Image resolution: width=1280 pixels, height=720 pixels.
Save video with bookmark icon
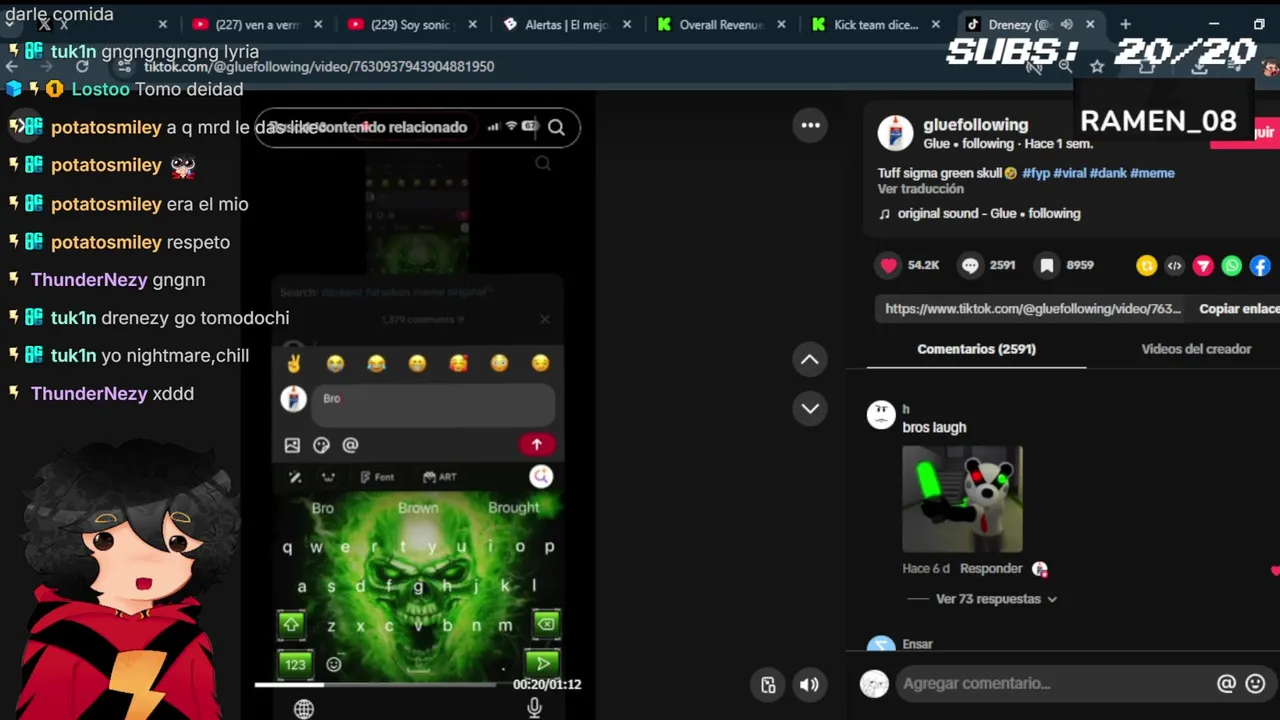coord(1046,265)
